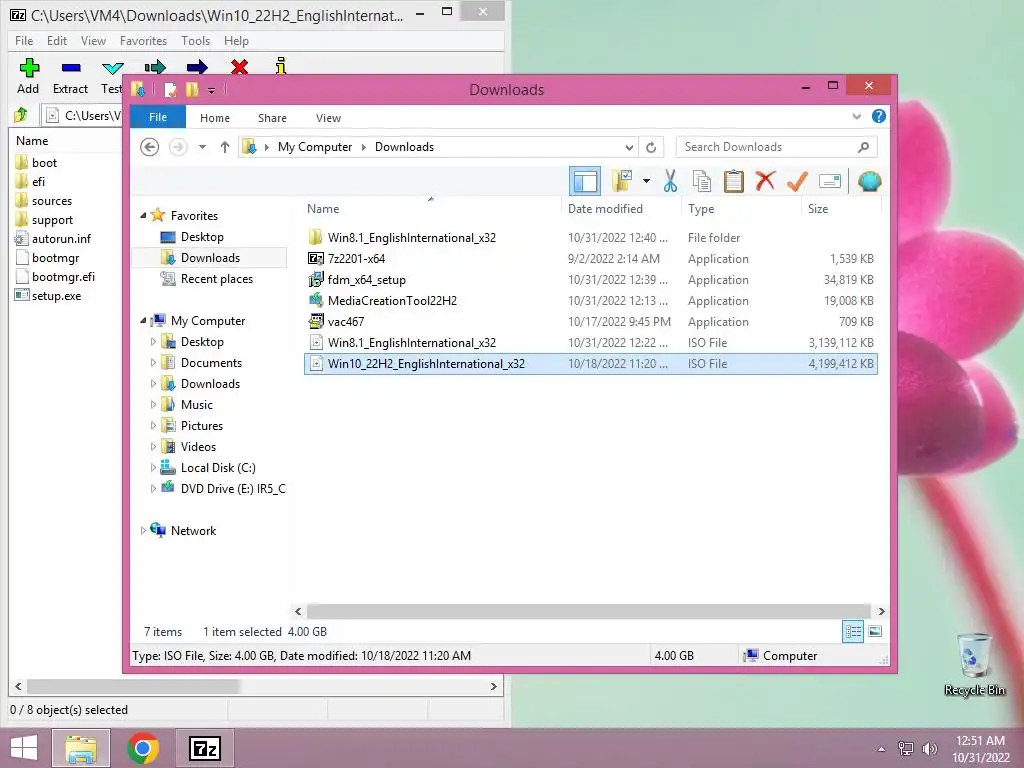This screenshot has height=768, width=1024.
Task: Expand the Network tree node
Action: point(143,531)
